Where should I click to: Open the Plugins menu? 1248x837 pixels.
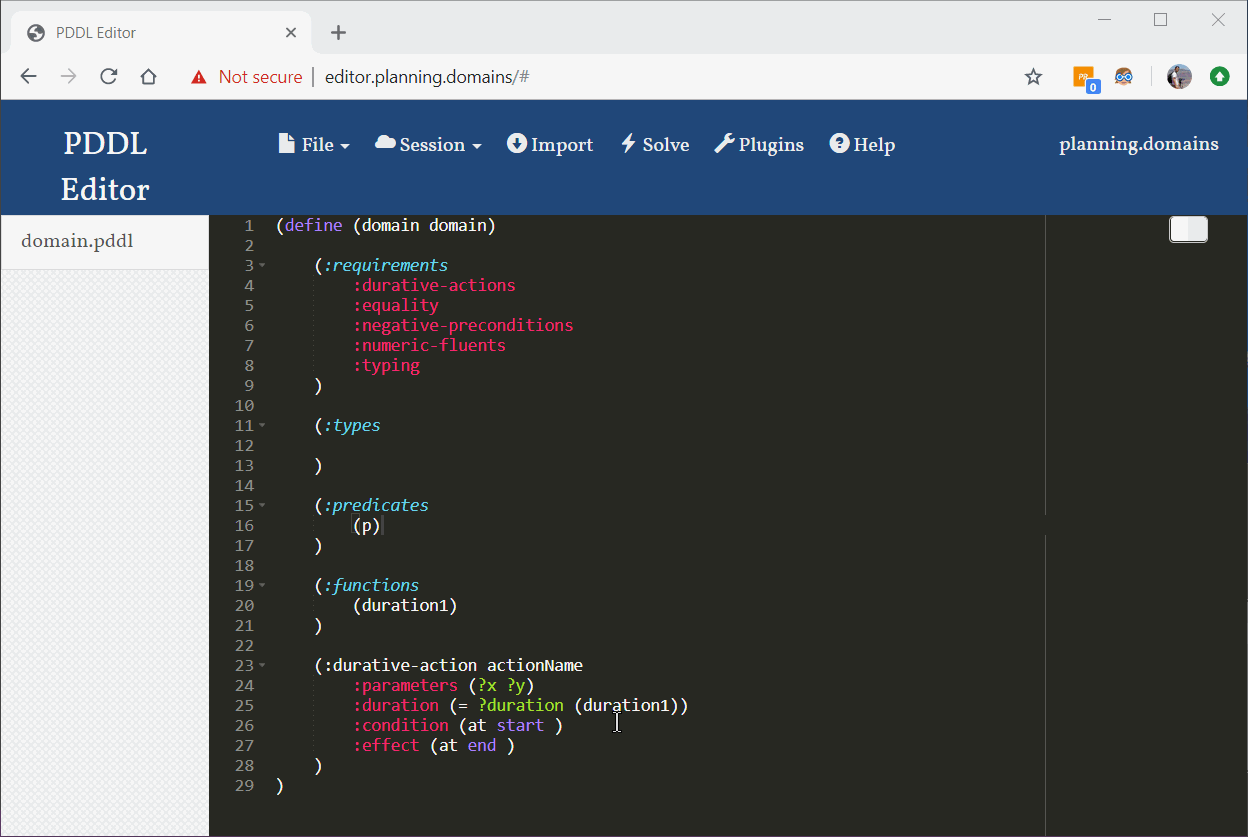(759, 145)
